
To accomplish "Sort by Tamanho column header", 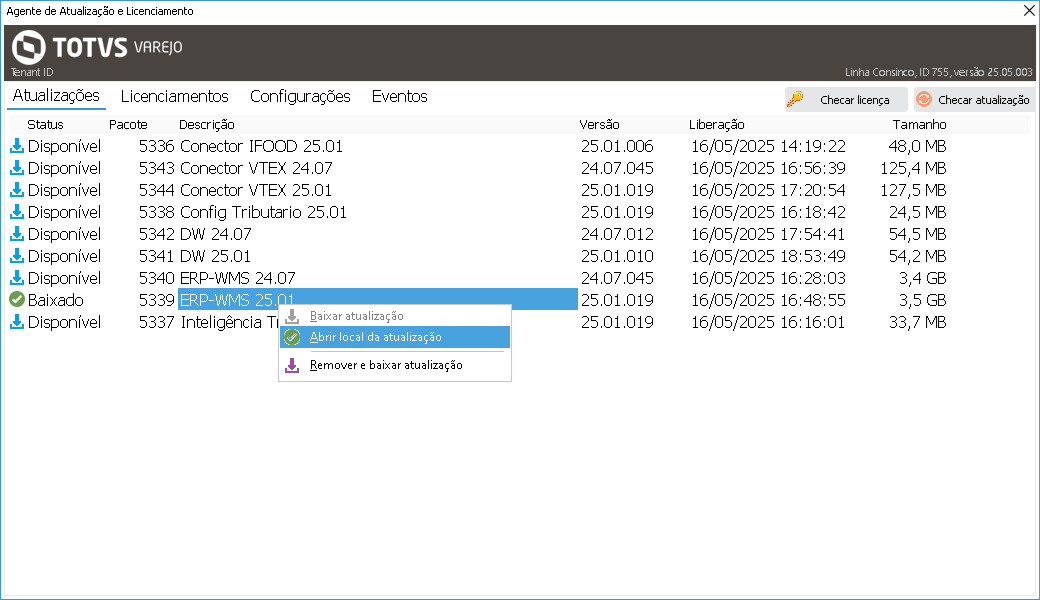I will point(919,125).
